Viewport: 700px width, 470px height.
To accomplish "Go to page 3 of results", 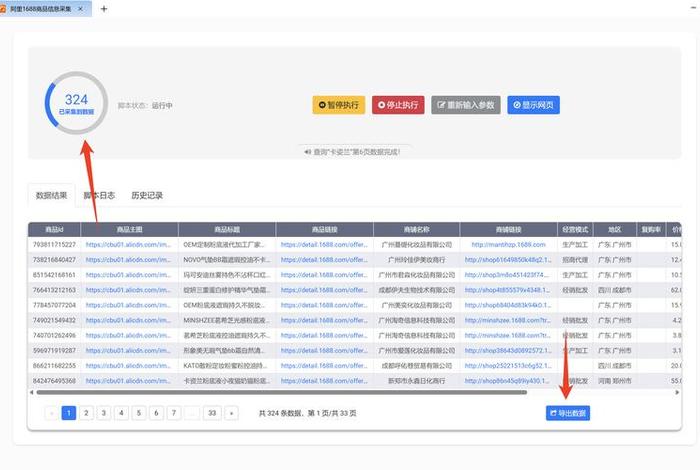I will 104,413.
